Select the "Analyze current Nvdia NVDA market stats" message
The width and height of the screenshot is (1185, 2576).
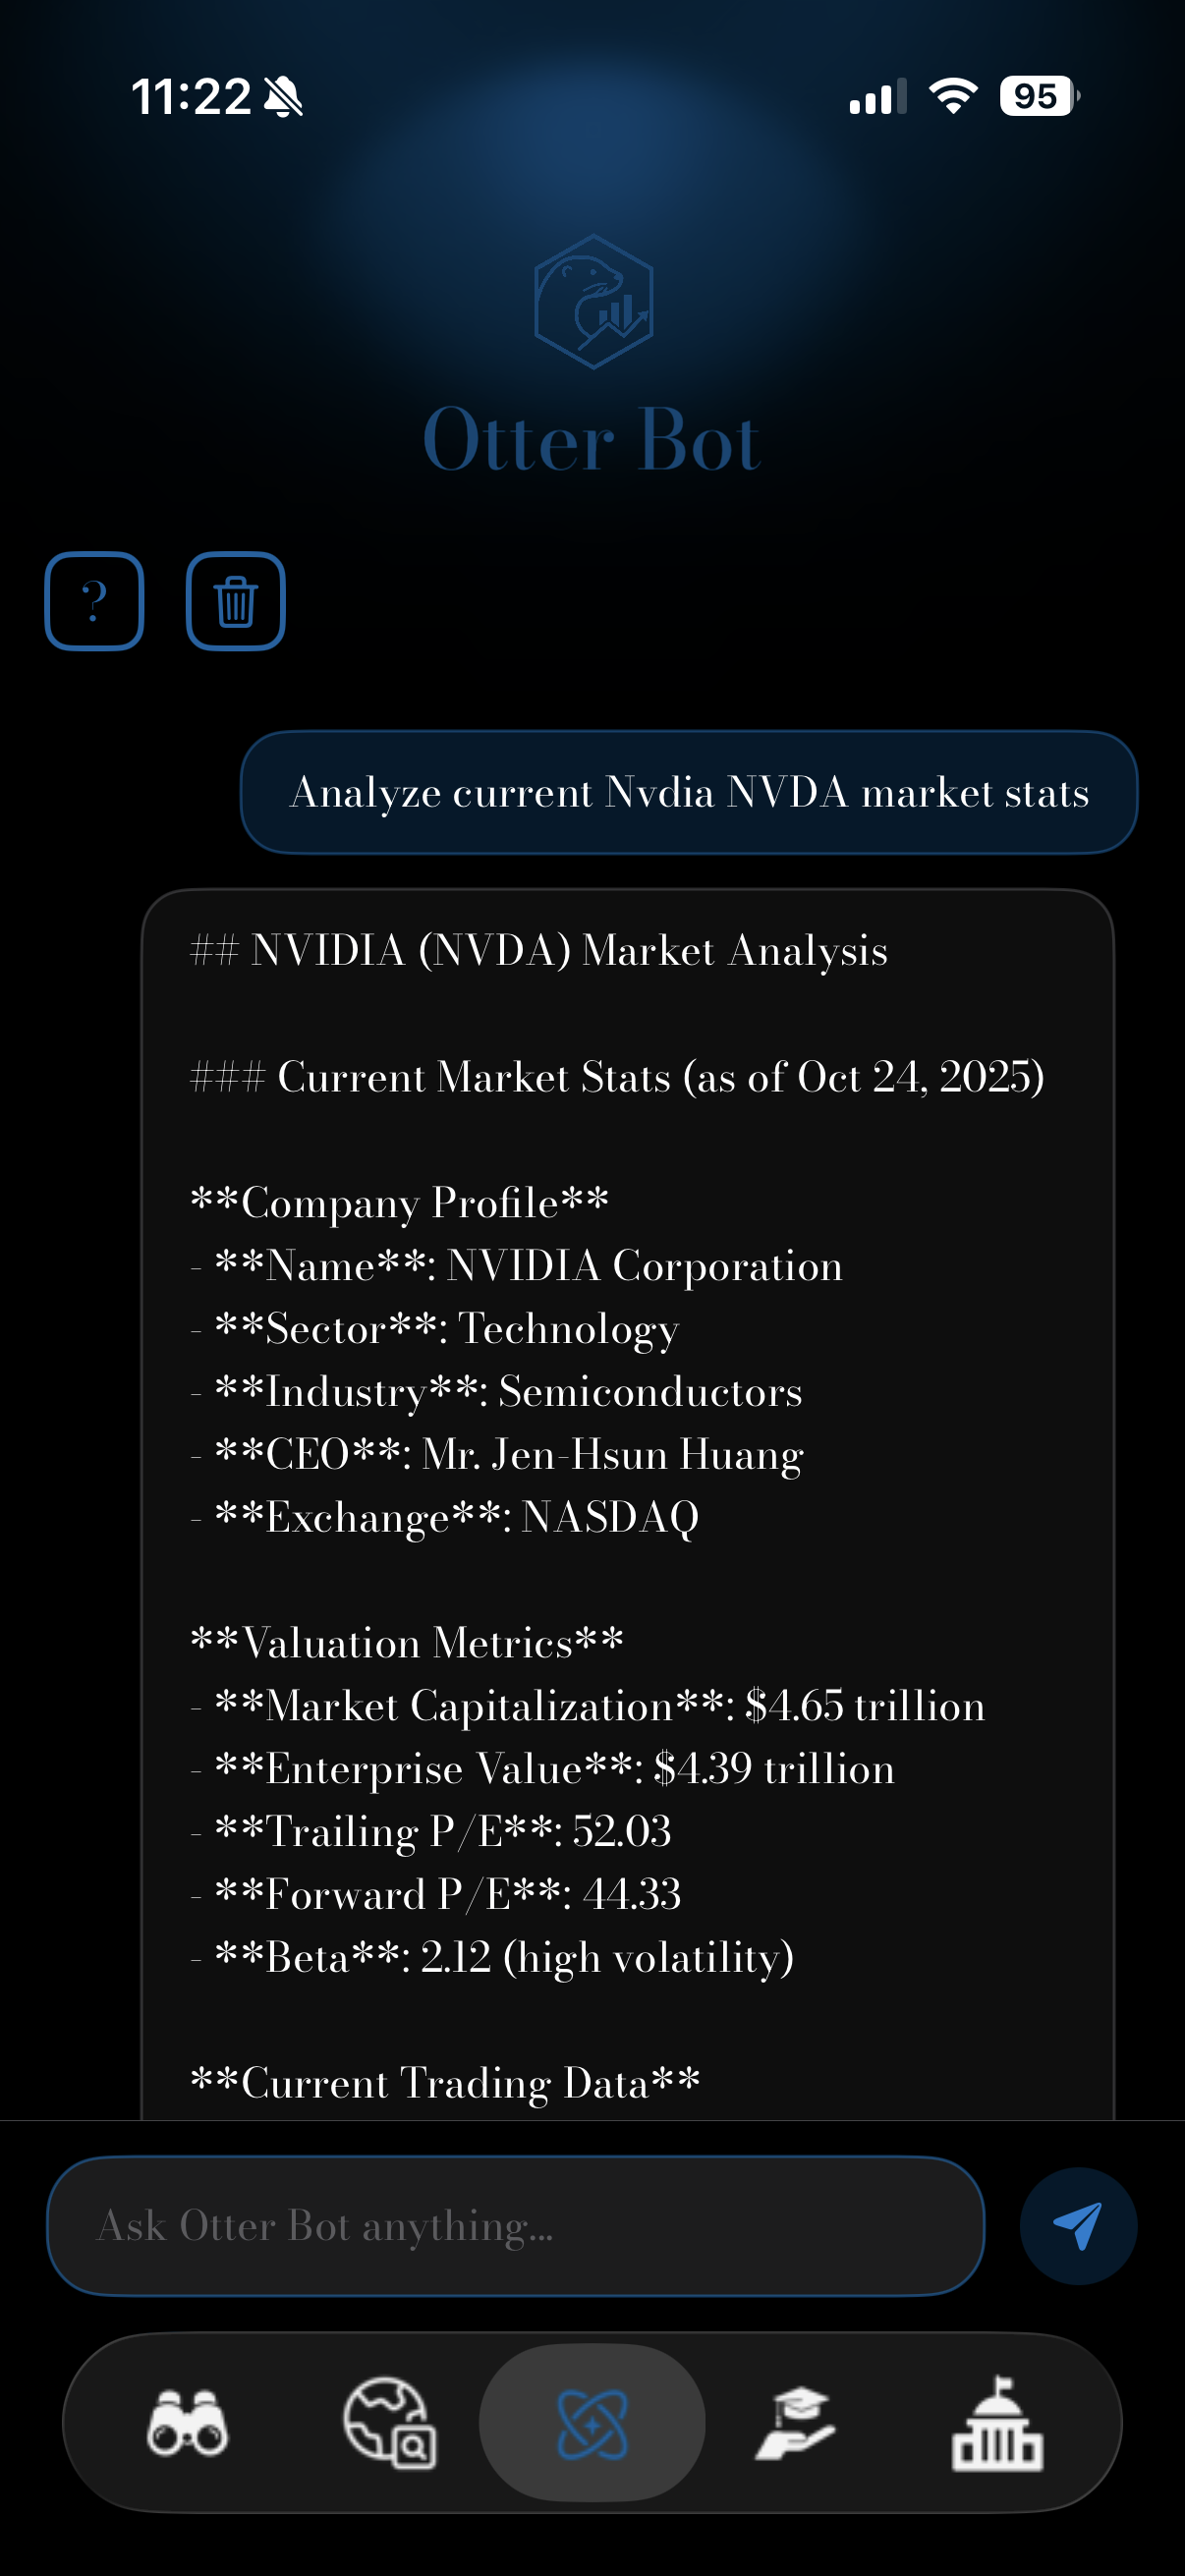(688, 792)
